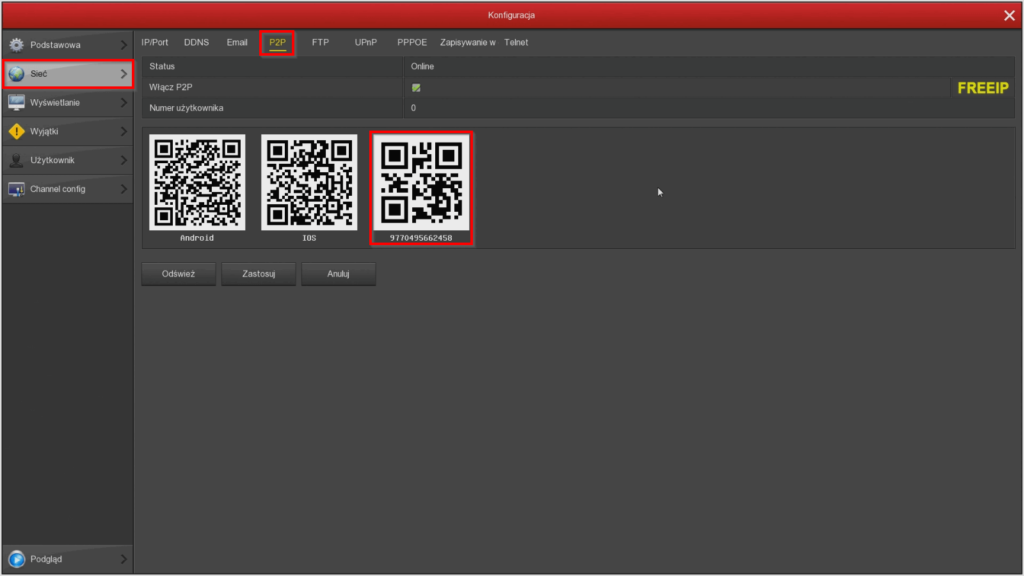Open Podstawowa settings via gear icon
Screen dimensions: 1024x576
coord(15,44)
